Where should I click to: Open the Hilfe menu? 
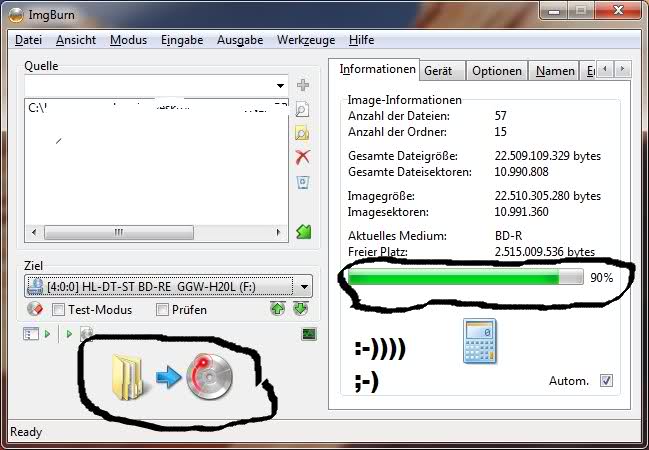361,40
